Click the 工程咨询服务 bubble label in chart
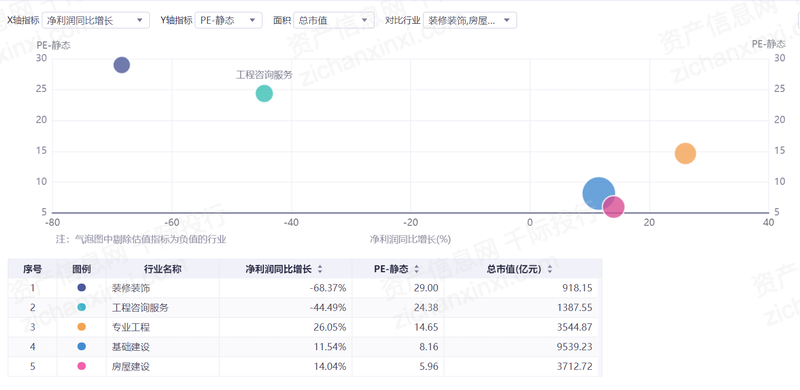 click(x=264, y=75)
